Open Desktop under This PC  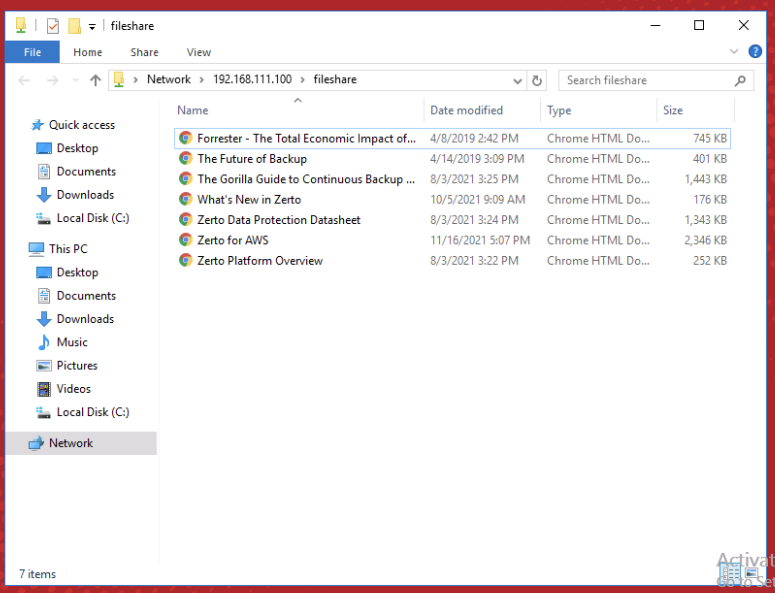click(x=77, y=272)
